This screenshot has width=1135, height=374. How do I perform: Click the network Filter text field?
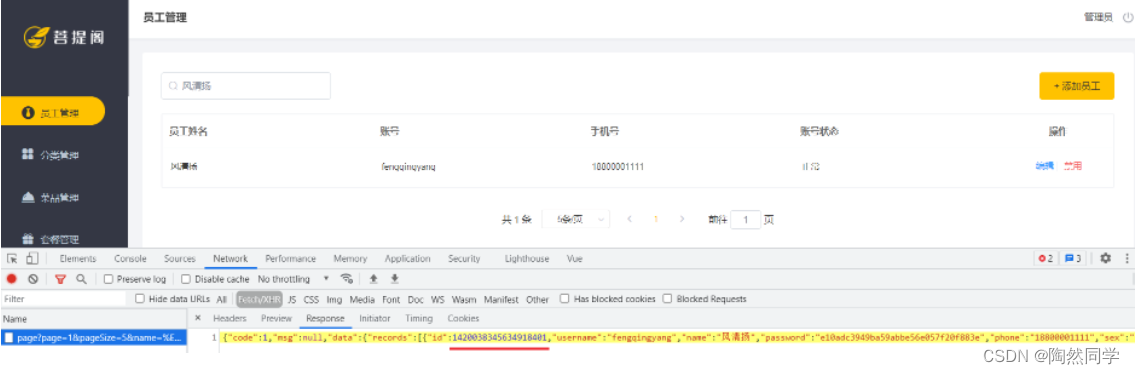point(64,299)
